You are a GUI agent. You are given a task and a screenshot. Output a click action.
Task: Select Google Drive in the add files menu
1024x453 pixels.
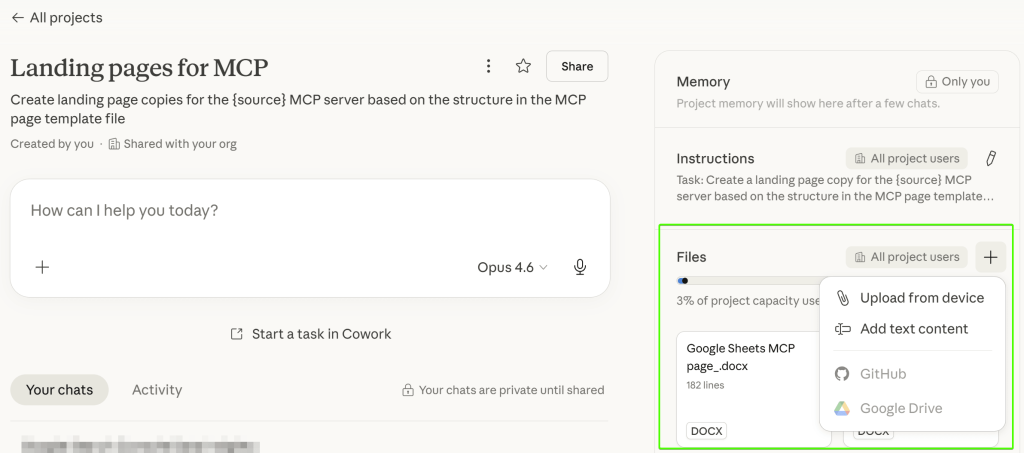pyautogui.click(x=912, y=409)
